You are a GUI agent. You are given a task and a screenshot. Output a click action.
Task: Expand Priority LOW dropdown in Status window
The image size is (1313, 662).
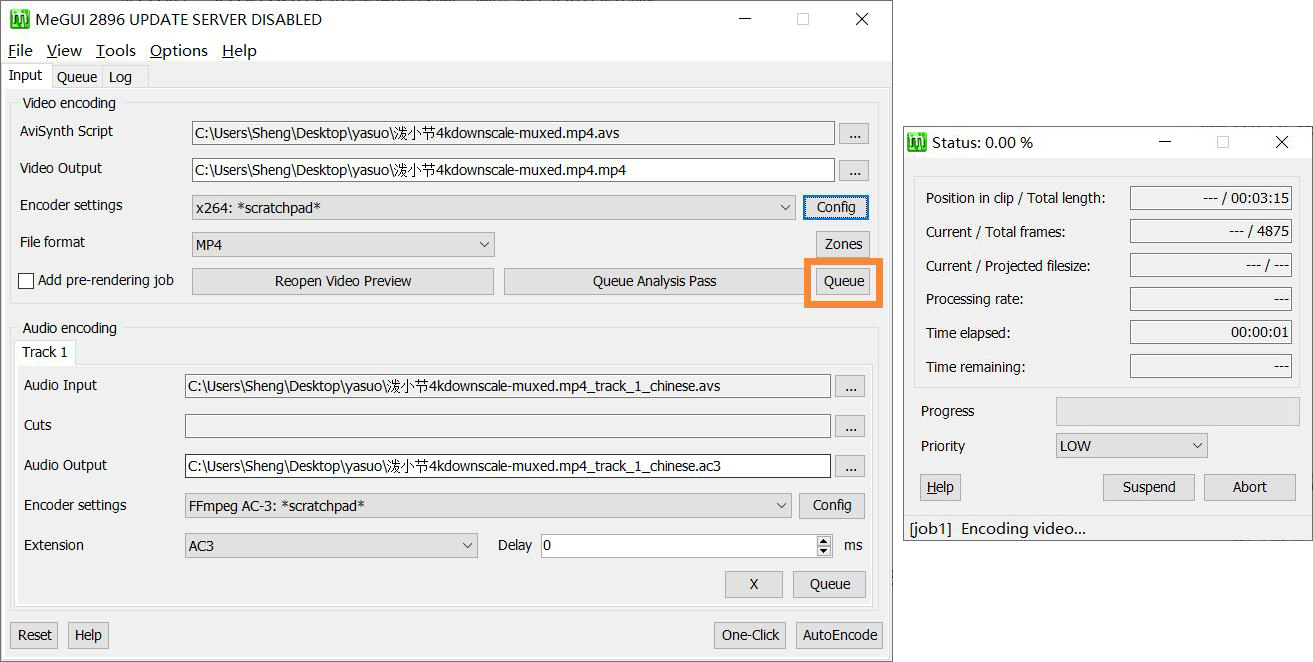tap(1132, 446)
